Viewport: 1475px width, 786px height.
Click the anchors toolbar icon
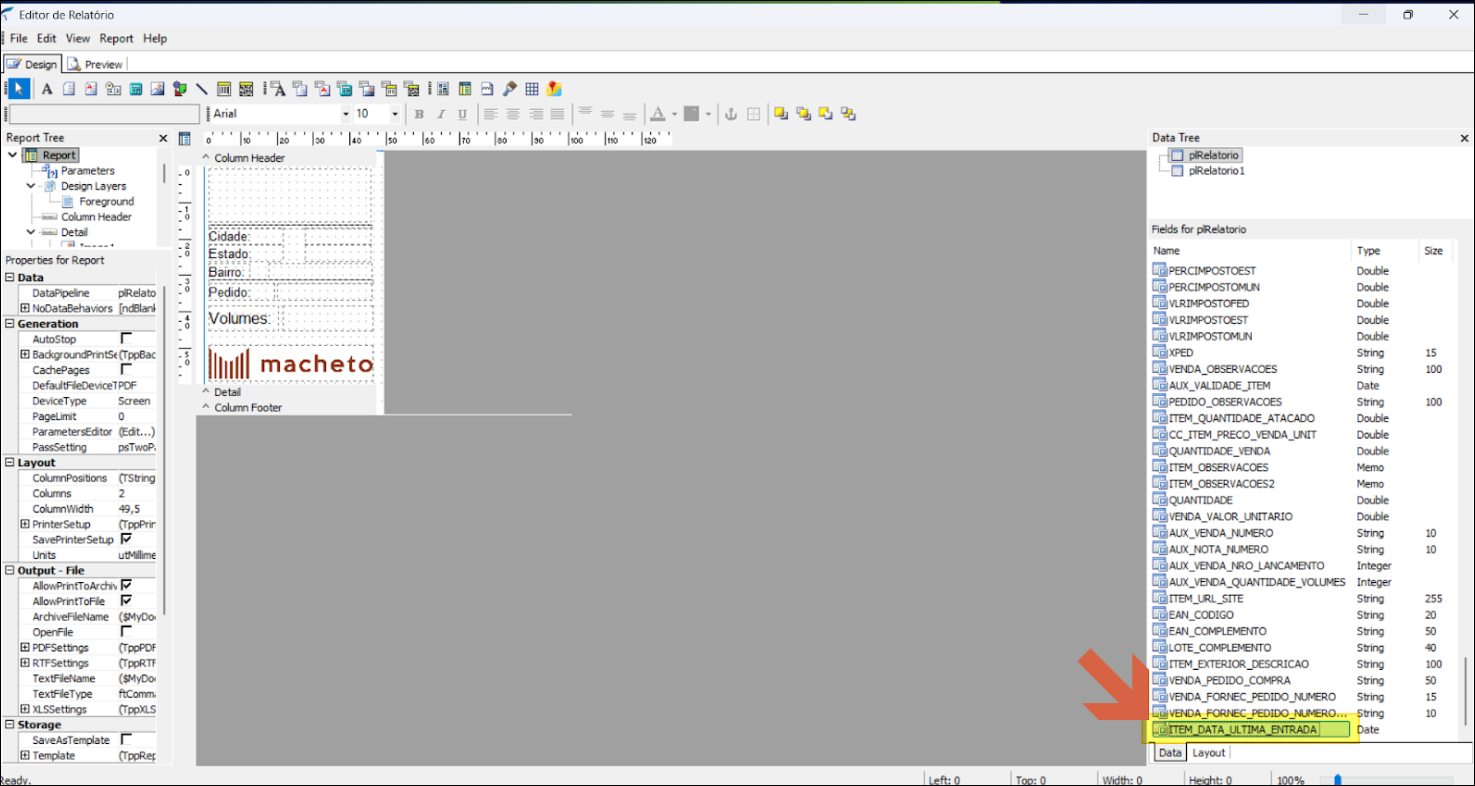coord(731,114)
